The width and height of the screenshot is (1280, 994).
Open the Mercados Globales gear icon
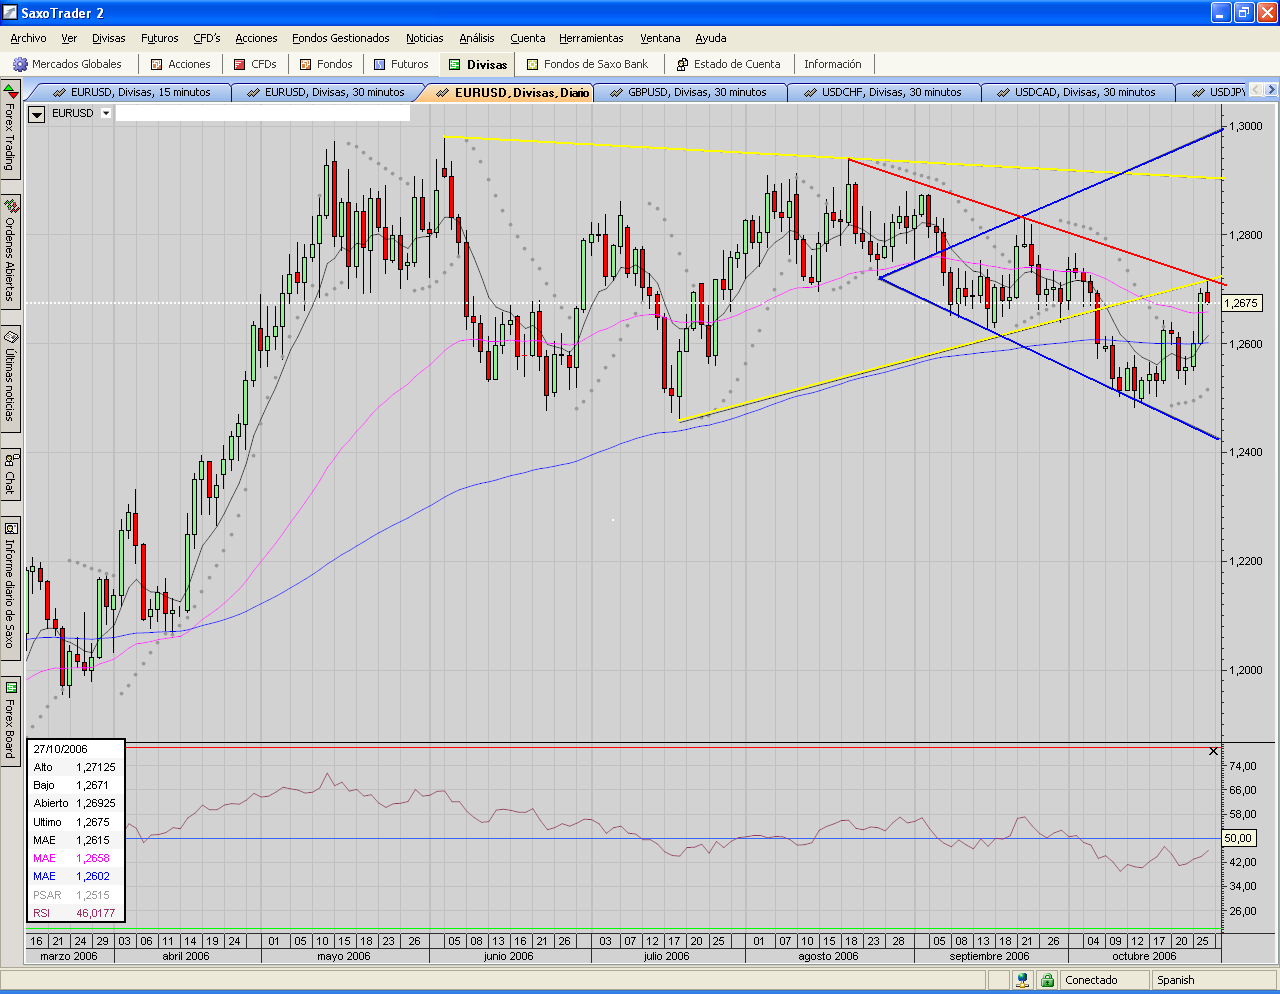[x=20, y=64]
